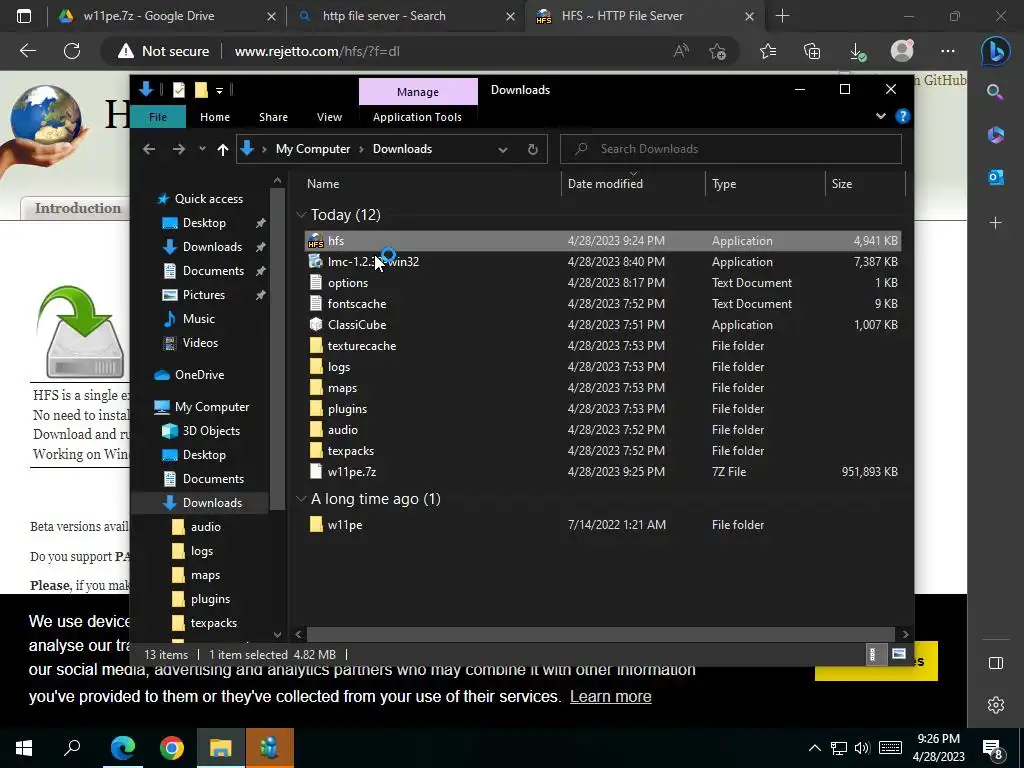
Task: Select the w11pe folder
Action: (345, 525)
